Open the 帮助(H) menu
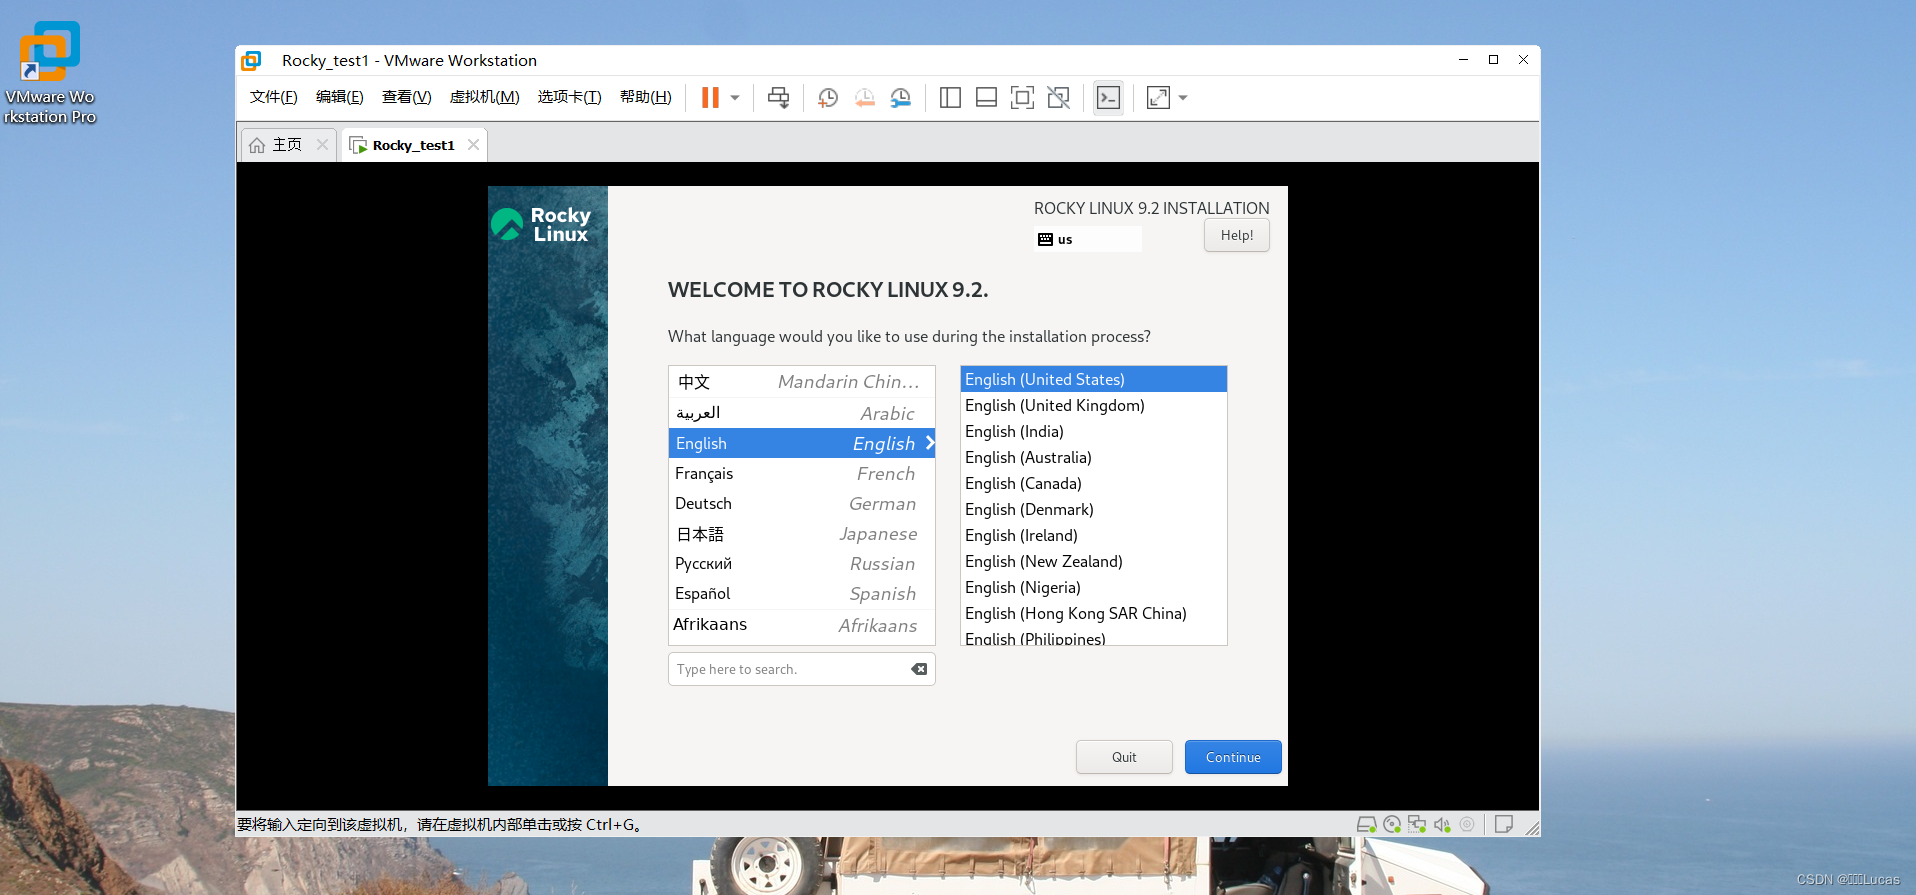Screen dimensions: 1916x895 pos(646,97)
